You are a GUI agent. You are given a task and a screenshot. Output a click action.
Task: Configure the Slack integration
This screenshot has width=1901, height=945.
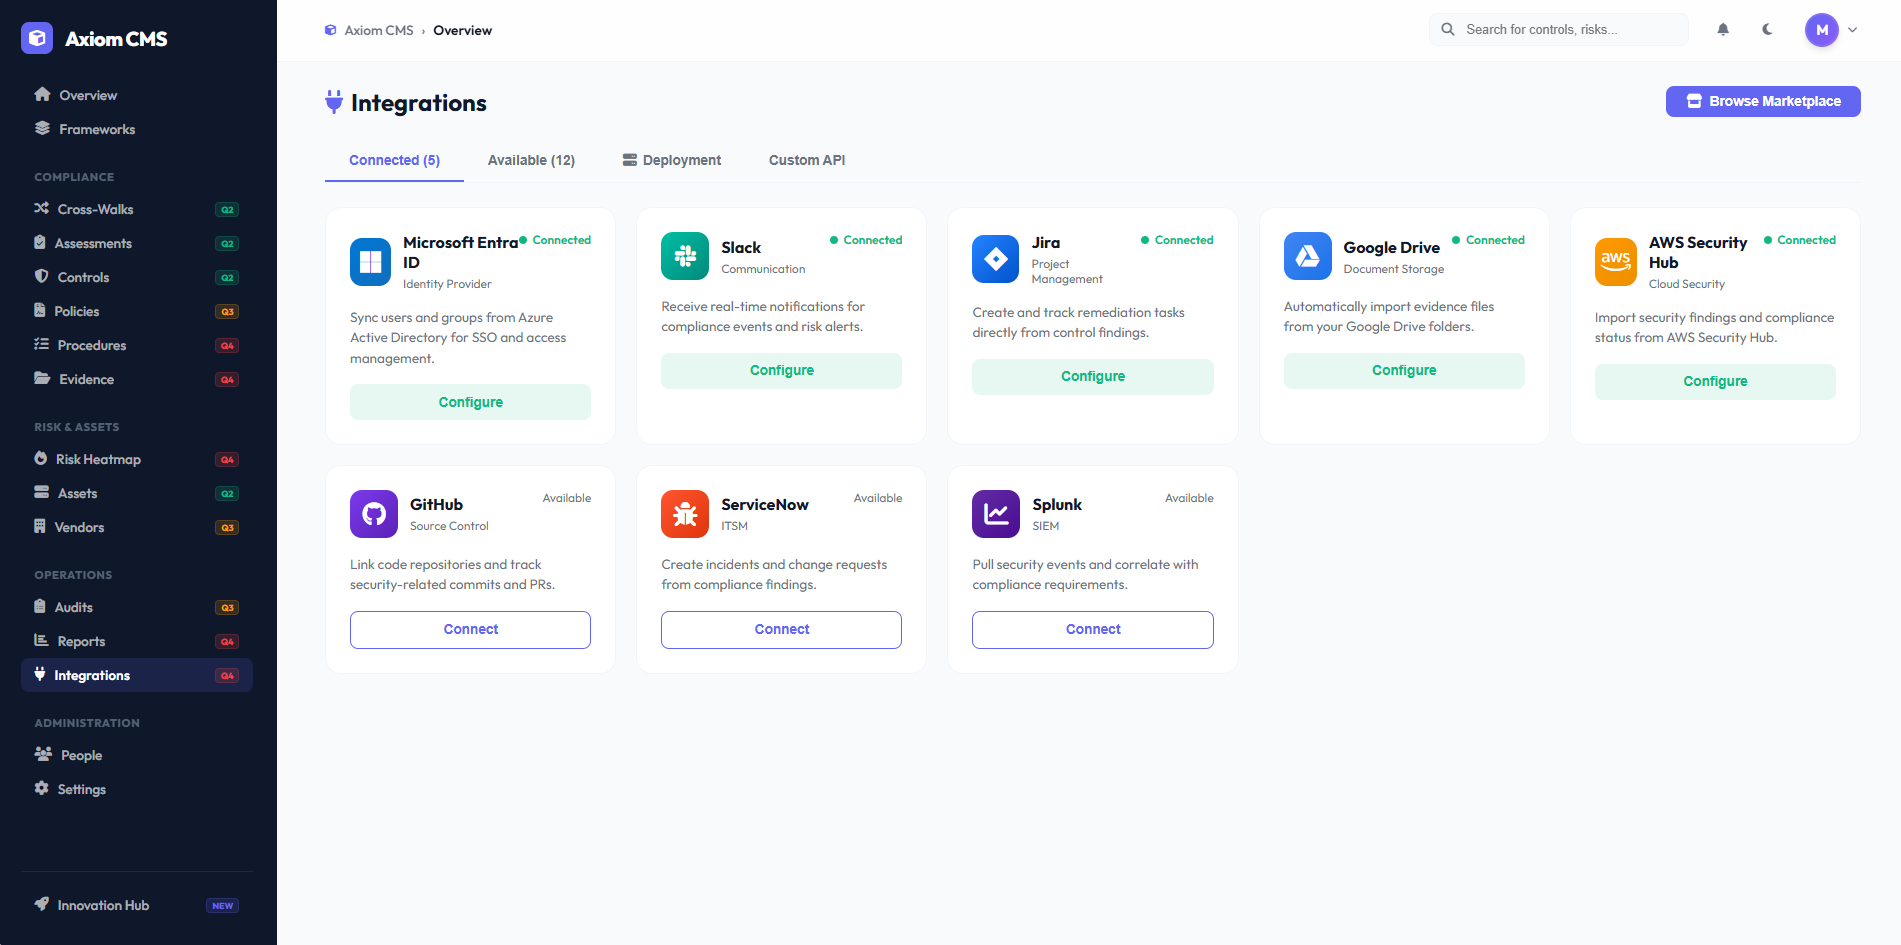(x=781, y=371)
